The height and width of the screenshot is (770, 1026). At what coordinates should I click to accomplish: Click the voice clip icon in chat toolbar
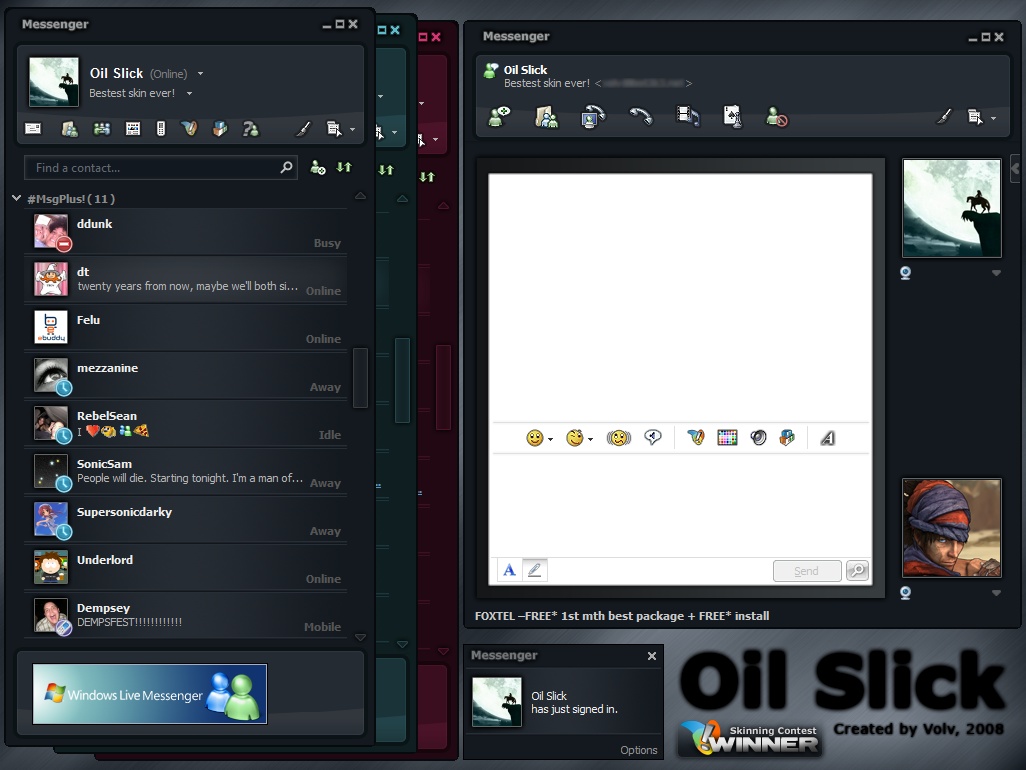(x=653, y=437)
